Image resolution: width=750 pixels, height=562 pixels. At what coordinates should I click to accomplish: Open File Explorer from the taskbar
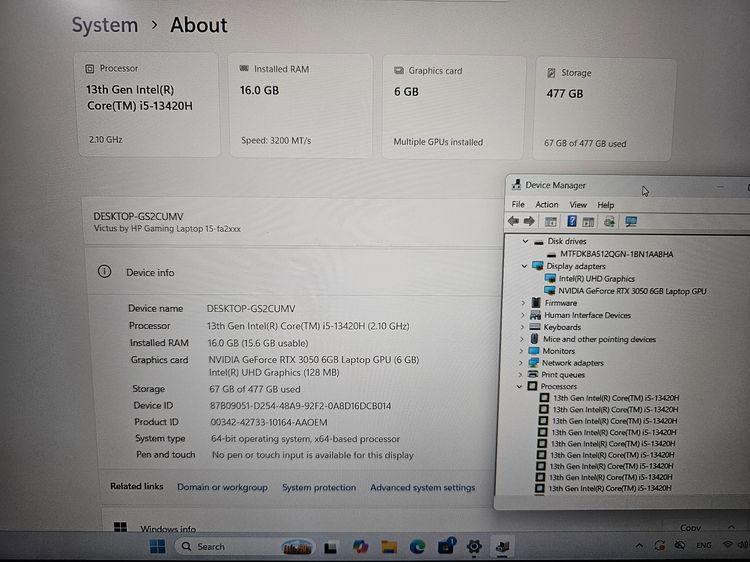pos(389,546)
